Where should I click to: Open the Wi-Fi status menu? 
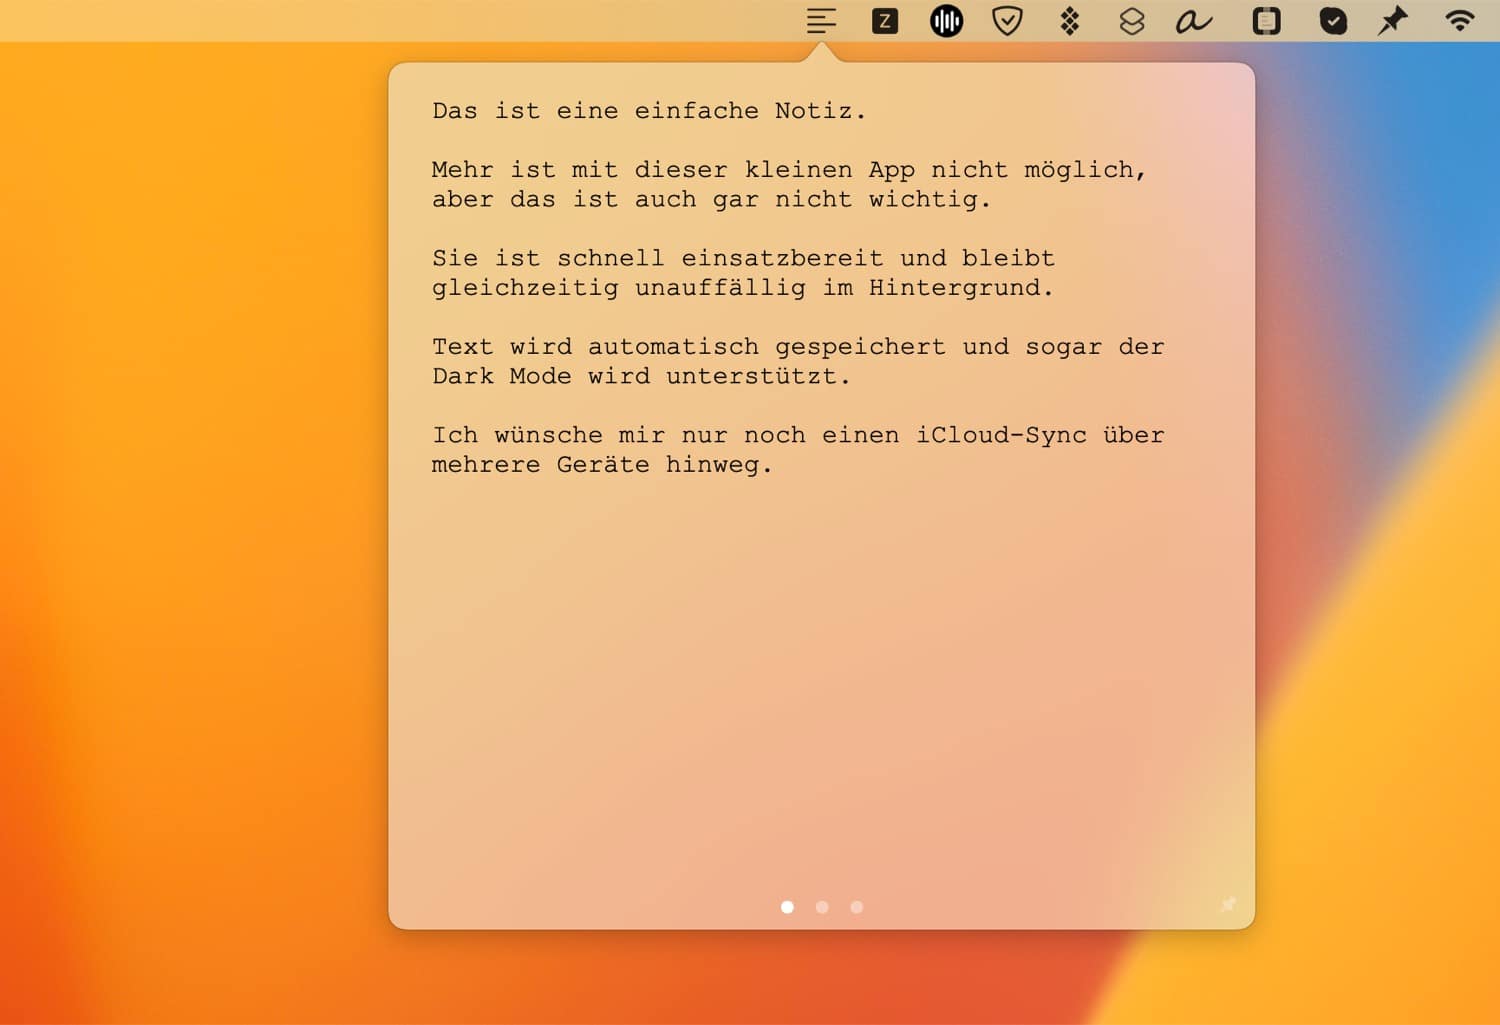click(1460, 21)
